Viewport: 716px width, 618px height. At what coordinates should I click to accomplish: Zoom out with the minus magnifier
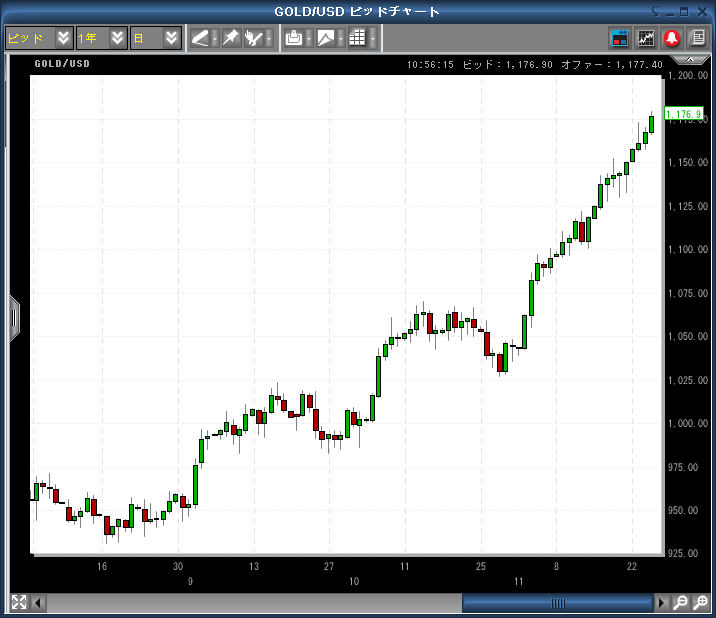(x=680, y=602)
